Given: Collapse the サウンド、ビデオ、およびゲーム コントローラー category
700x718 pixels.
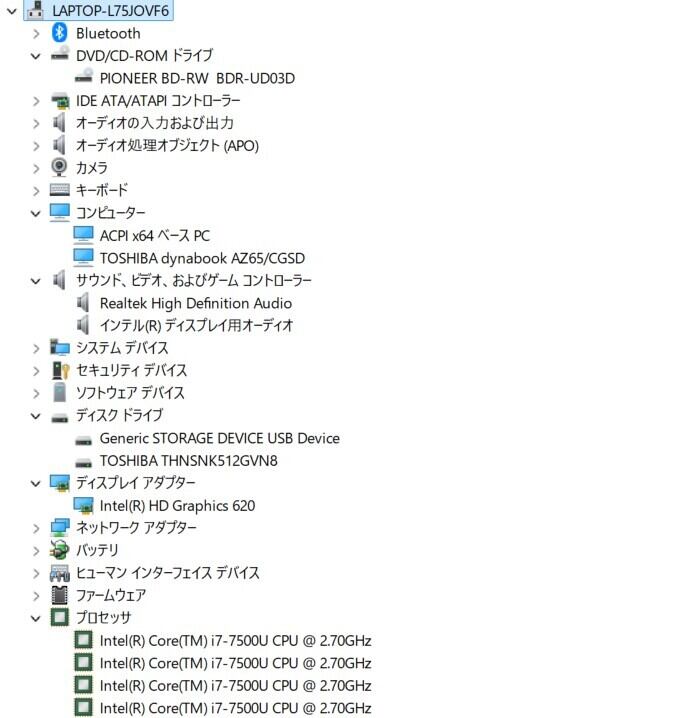Looking at the screenshot, I should click(36, 281).
